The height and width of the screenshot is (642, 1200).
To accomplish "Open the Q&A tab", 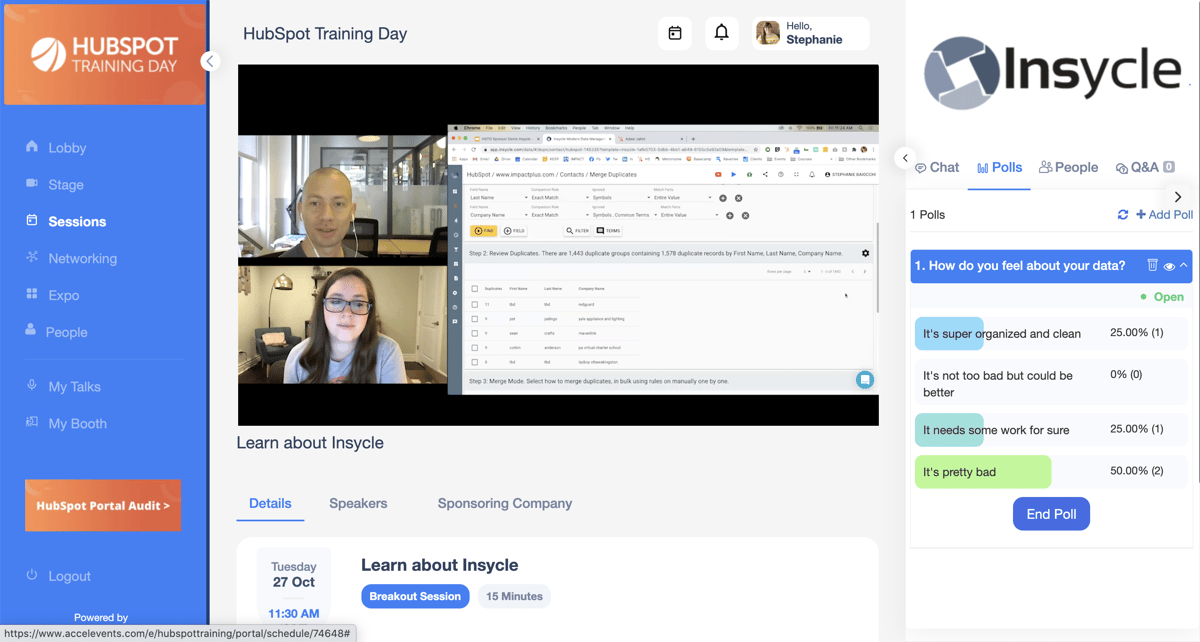I will 1145,168.
